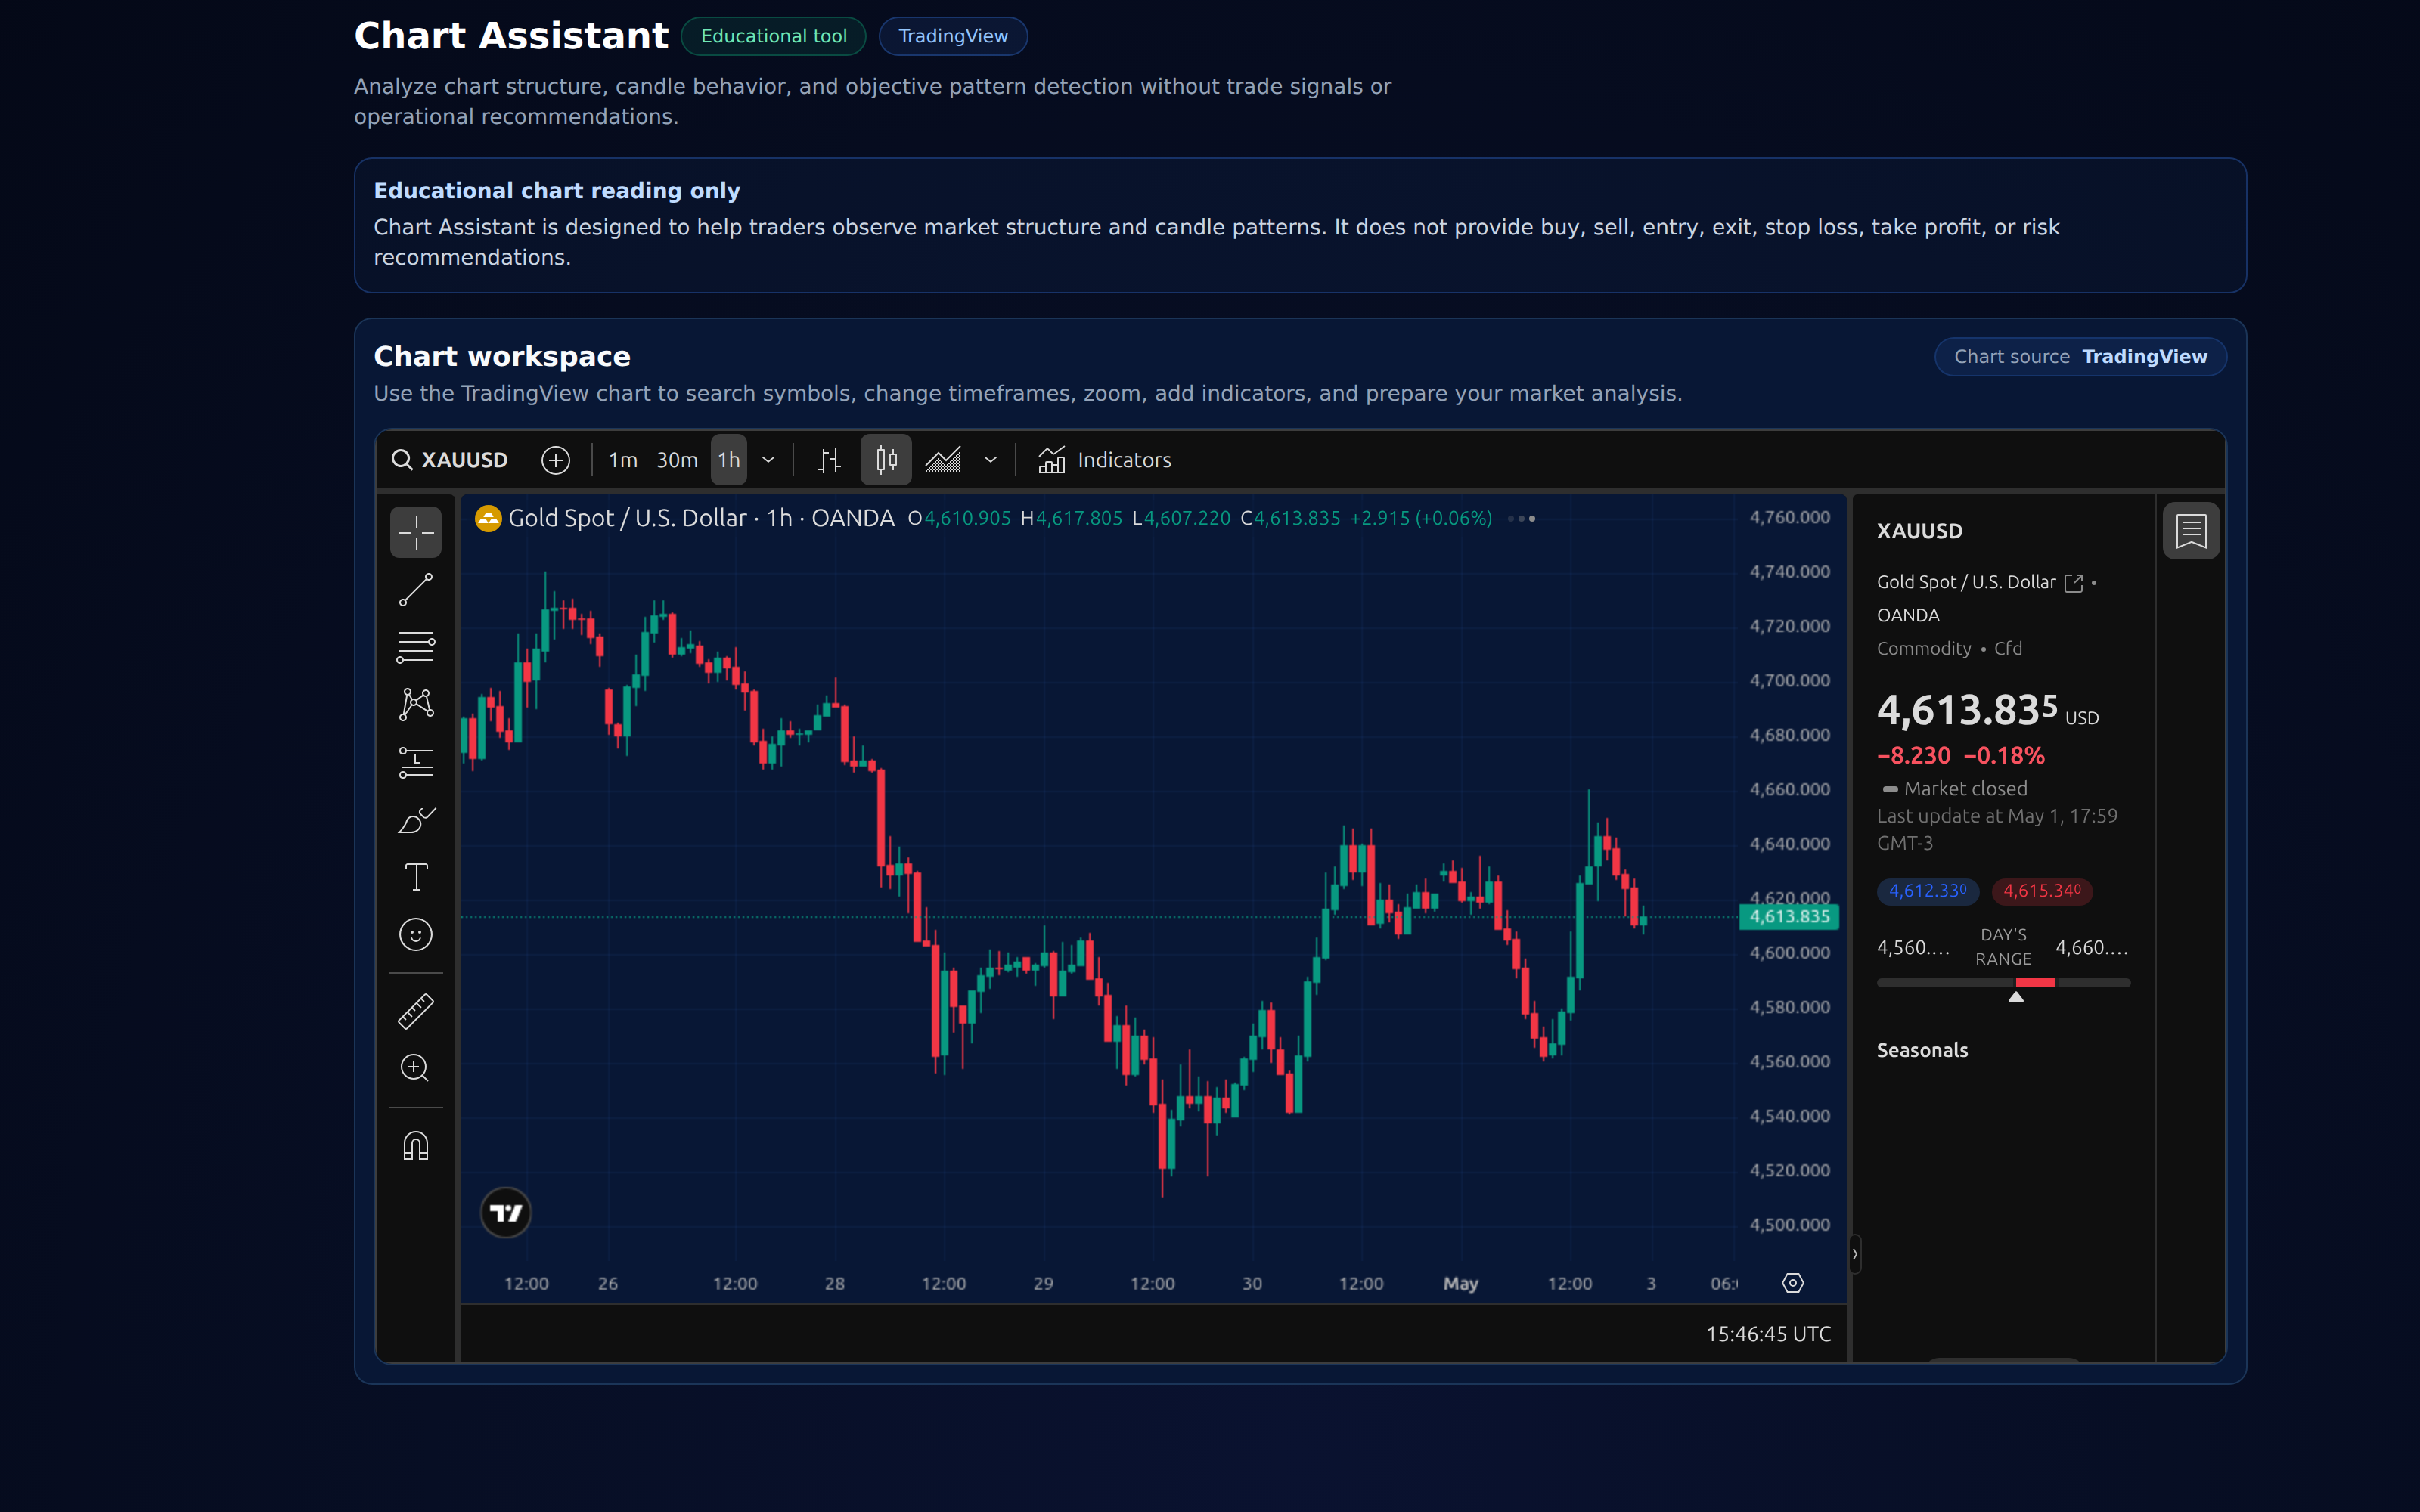Select the crosshair cursor tool
This screenshot has width=2420, height=1512.
click(415, 532)
